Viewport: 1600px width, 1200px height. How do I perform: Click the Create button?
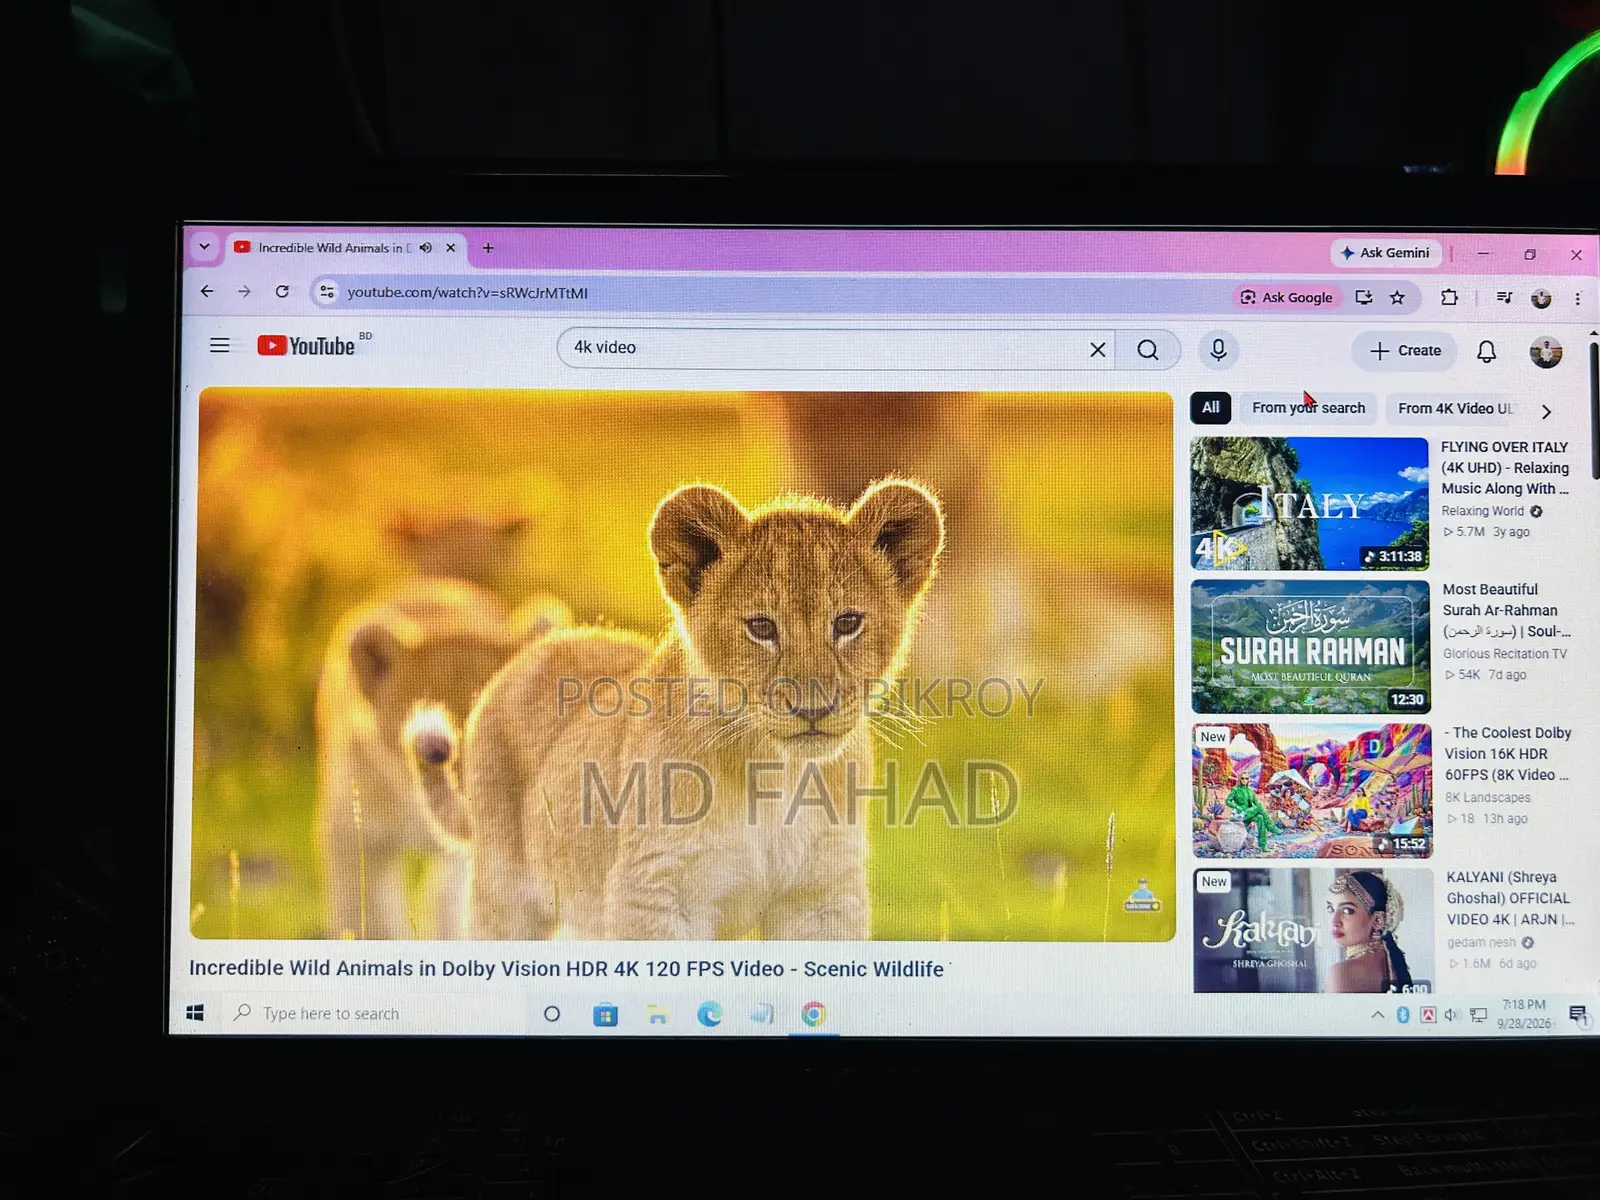pyautogui.click(x=1405, y=351)
